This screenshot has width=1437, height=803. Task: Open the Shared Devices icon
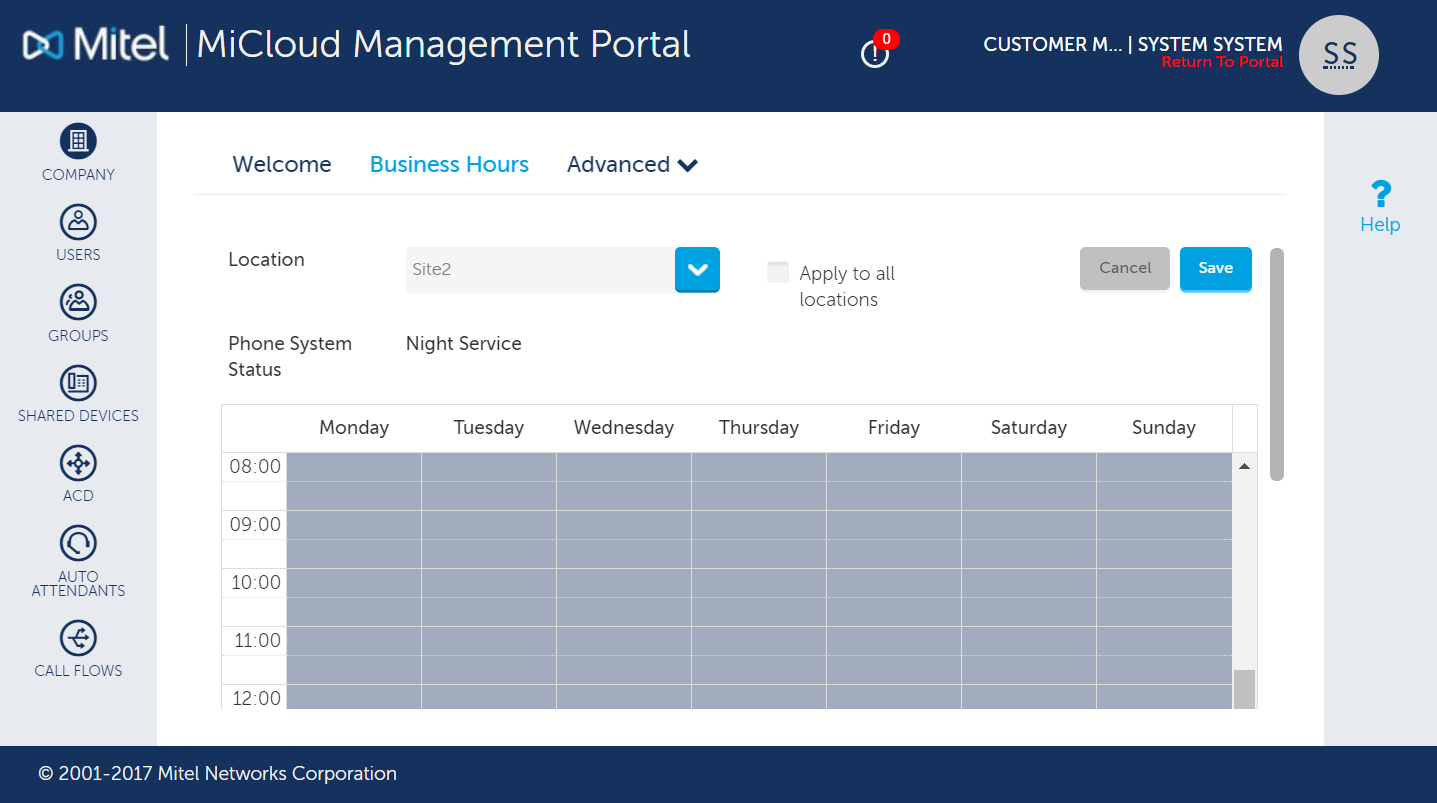[x=78, y=383]
